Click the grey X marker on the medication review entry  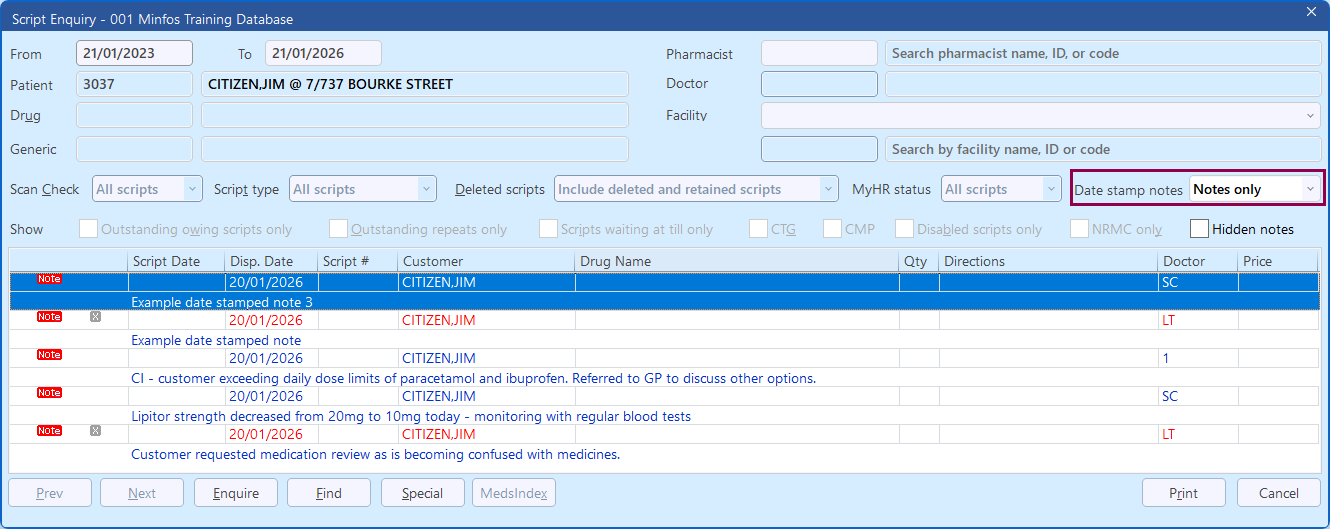(x=96, y=431)
